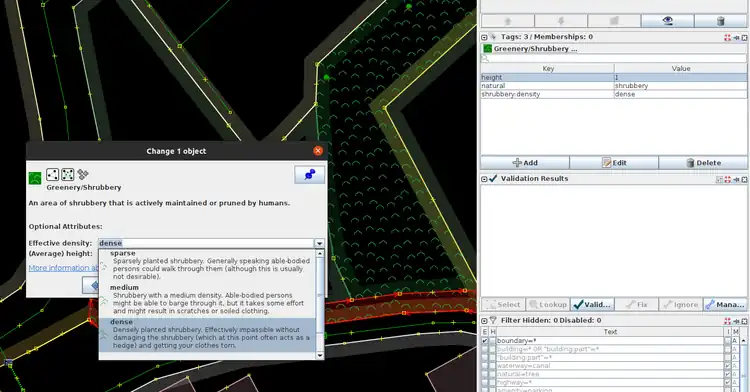Toggle the inverse checkbox for natural=tree filter

point(728,374)
